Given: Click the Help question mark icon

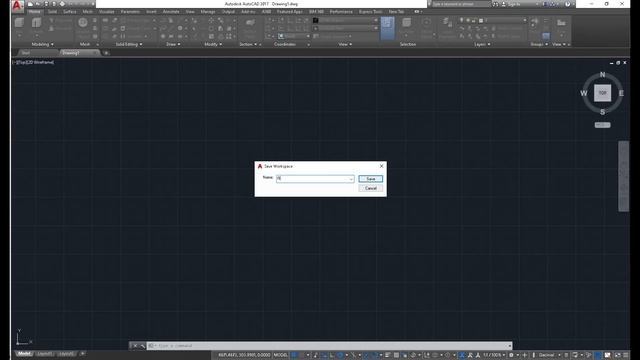Looking at the screenshot, I should [567, 4].
